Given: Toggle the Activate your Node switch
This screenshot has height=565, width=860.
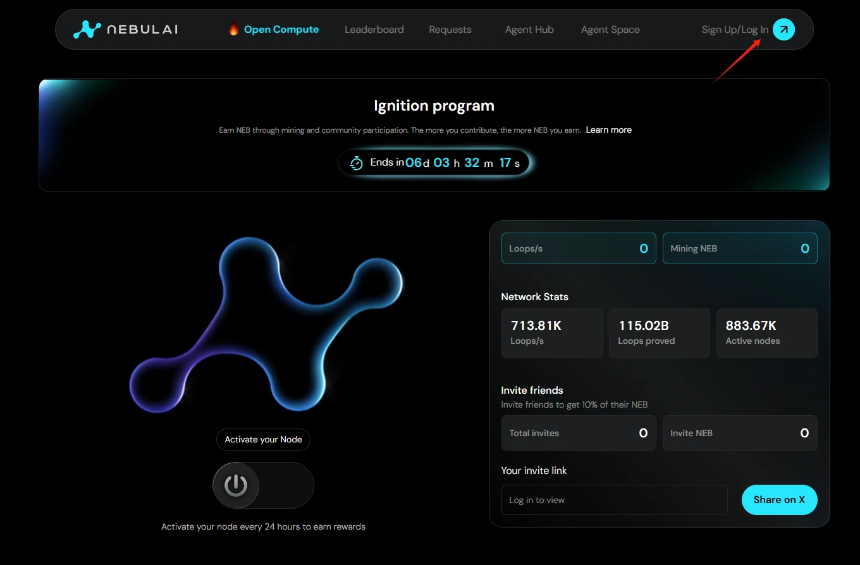Looking at the screenshot, I should (x=263, y=485).
